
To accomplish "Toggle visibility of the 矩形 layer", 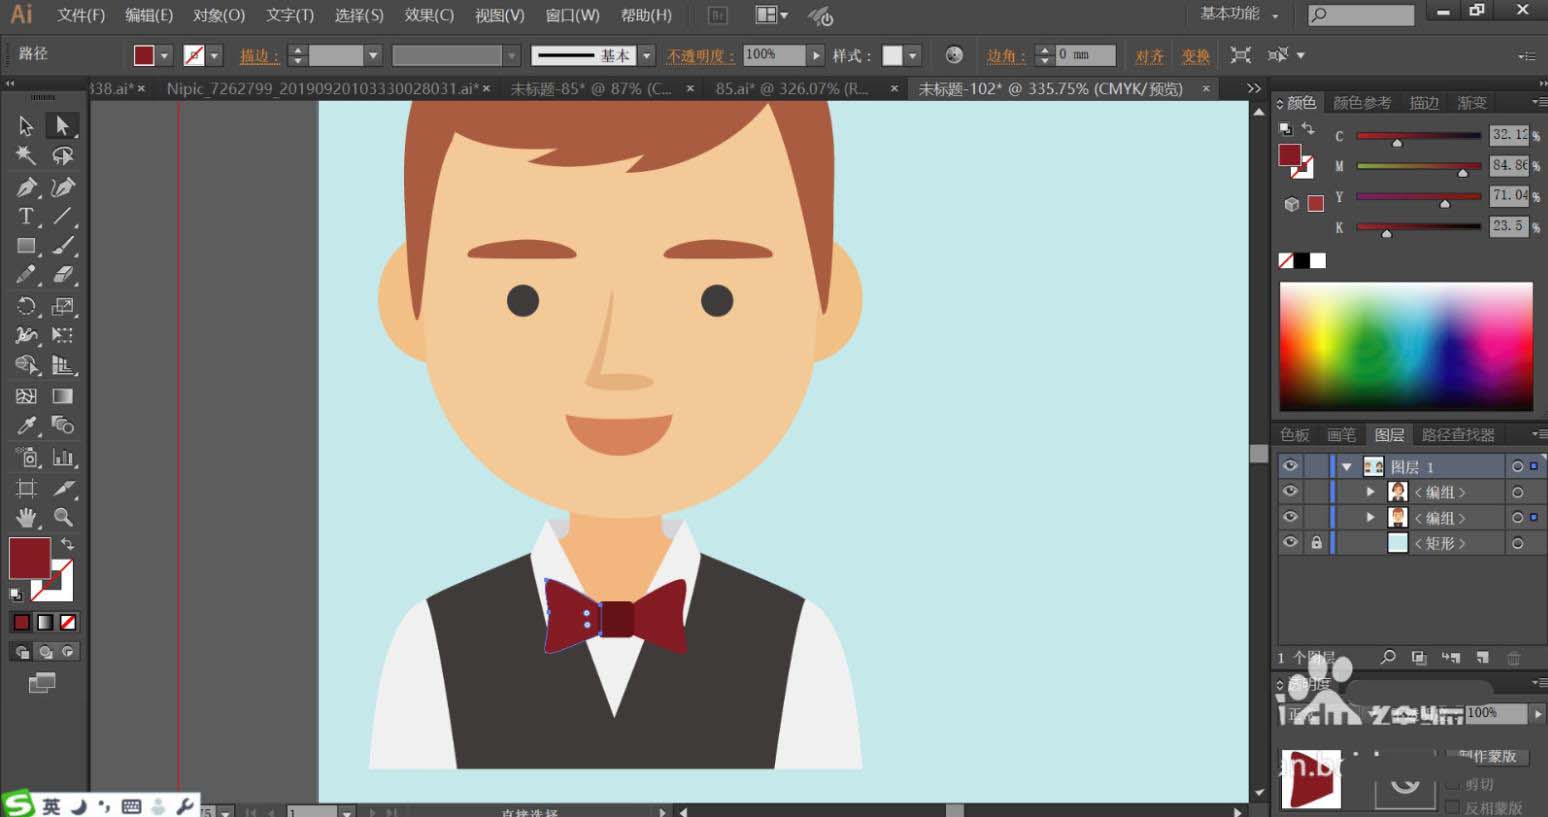I will pos(1290,542).
